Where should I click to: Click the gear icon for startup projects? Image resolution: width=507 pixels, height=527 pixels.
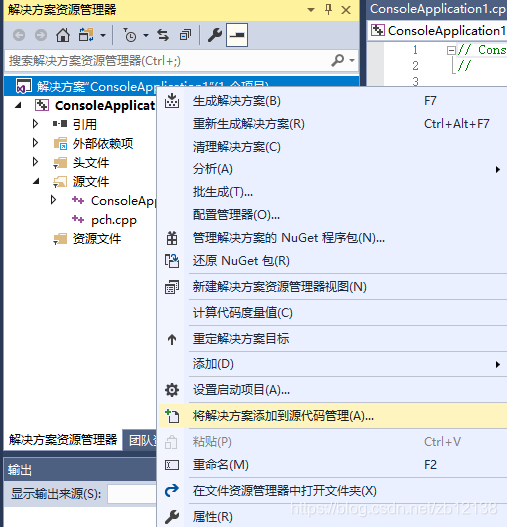pos(172,390)
